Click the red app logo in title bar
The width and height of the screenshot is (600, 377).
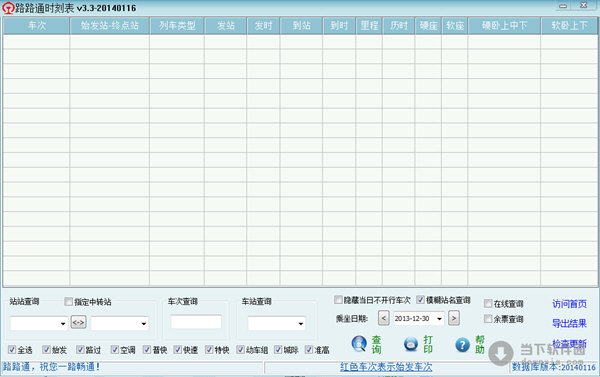pyautogui.click(x=8, y=8)
